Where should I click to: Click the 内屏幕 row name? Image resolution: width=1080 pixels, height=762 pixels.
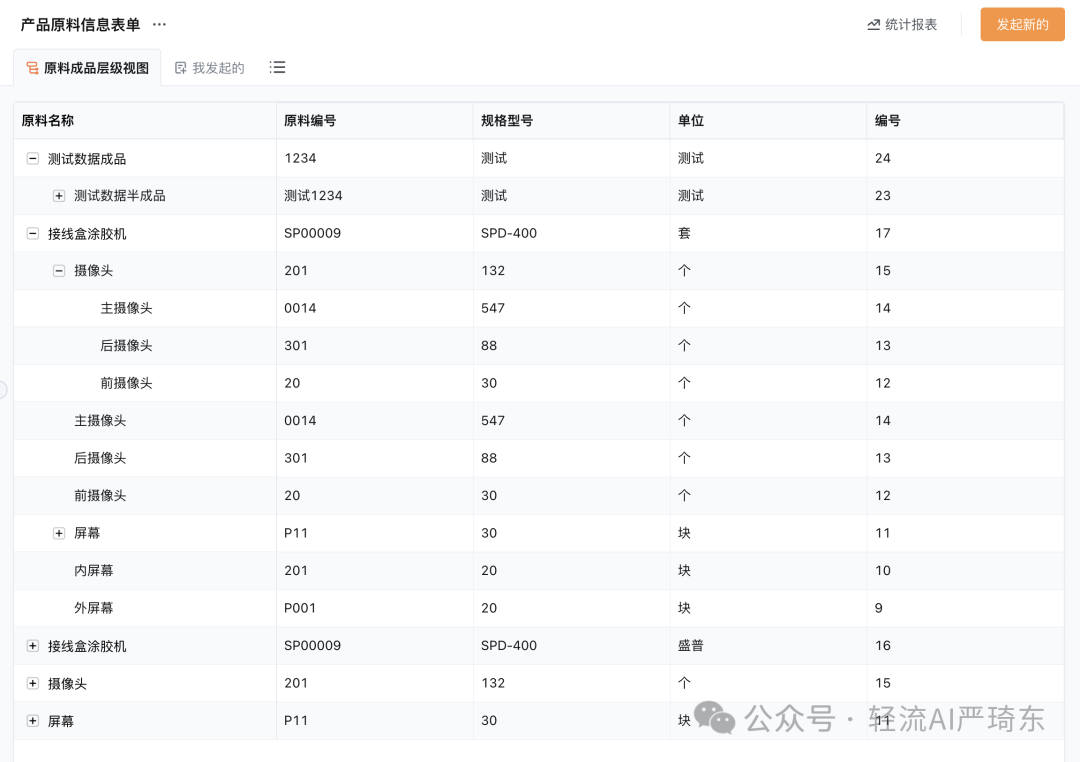pyautogui.click(x=94, y=570)
